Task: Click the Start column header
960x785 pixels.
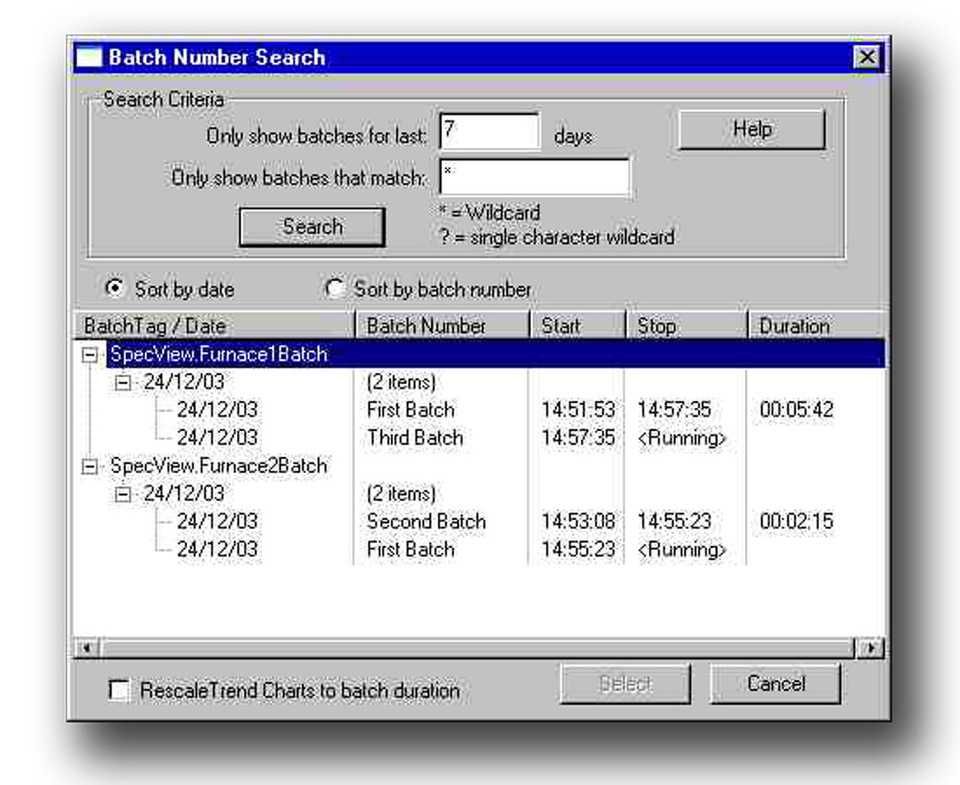Action: point(575,326)
